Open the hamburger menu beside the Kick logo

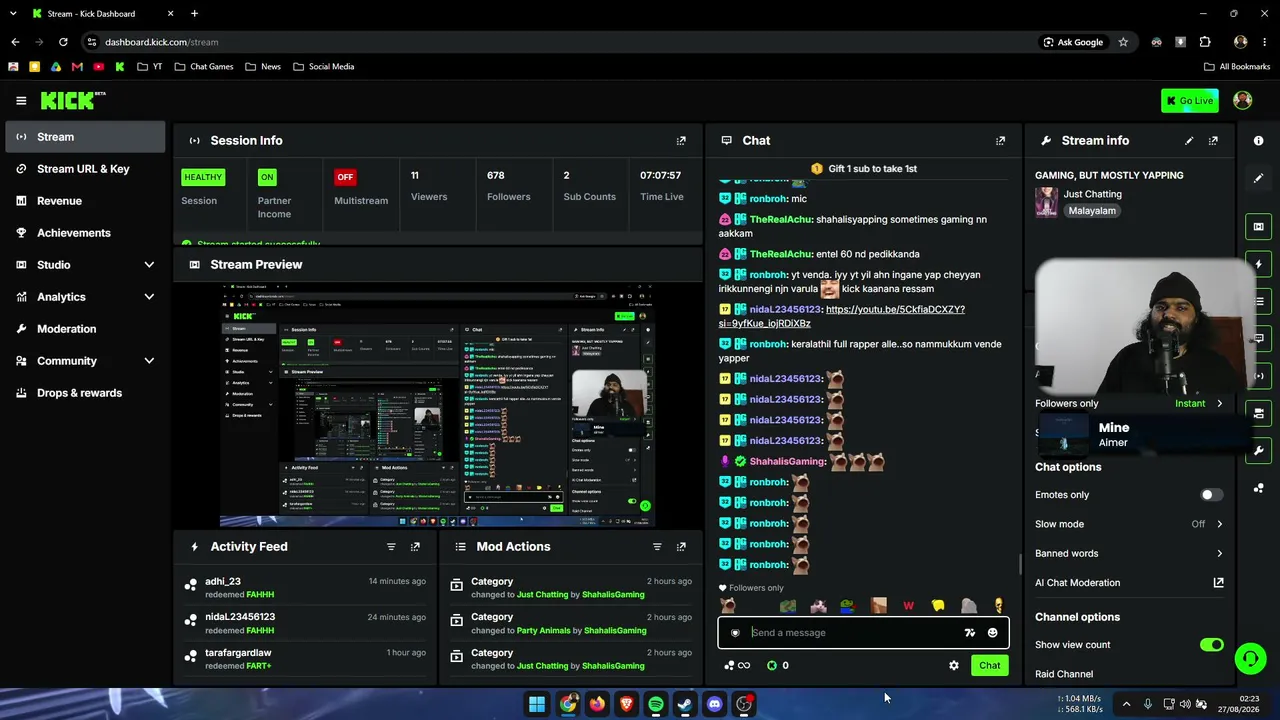21,100
